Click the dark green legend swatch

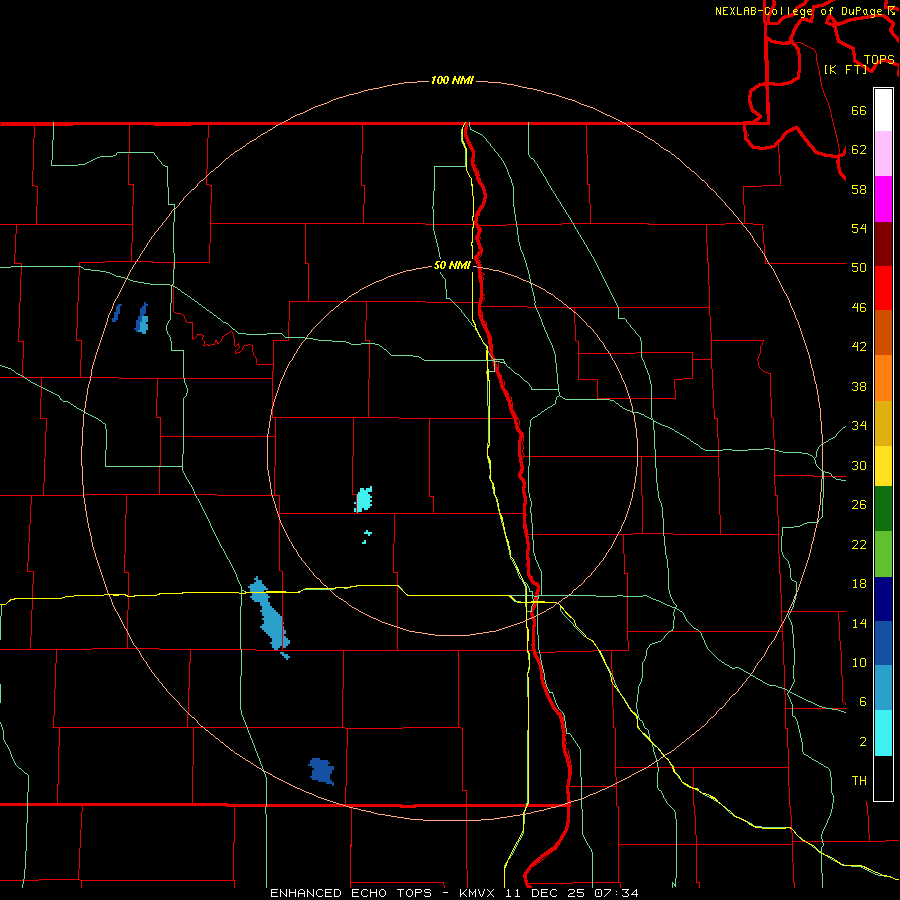pyautogui.click(x=883, y=509)
